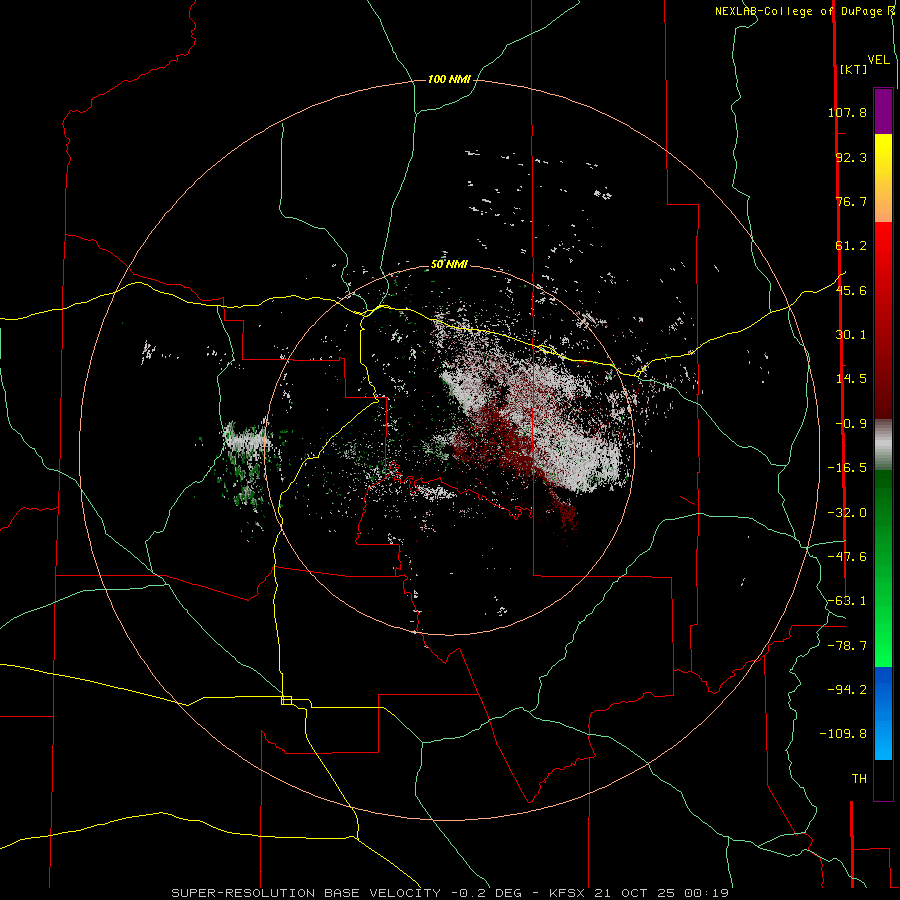Click the -94.2 velocity scale value

(847, 689)
